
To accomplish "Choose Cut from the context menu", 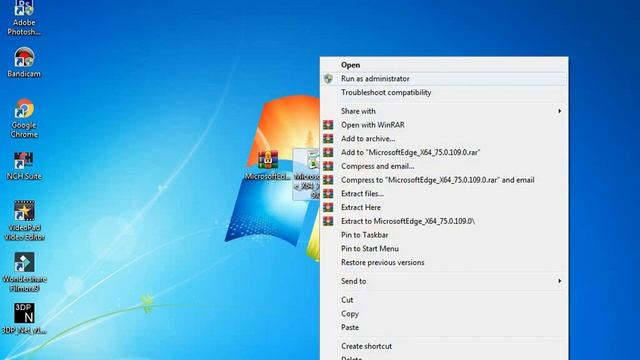I will (x=444, y=300).
